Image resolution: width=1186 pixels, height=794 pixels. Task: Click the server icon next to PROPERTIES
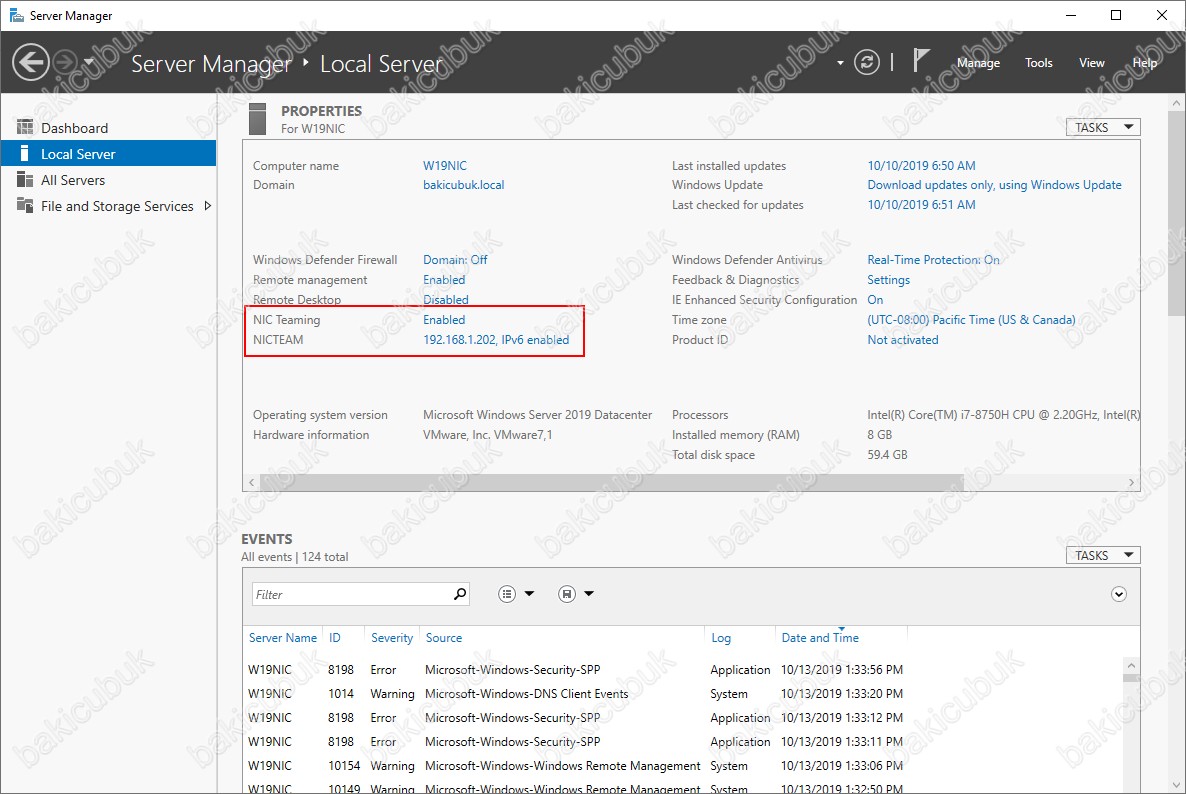pyautogui.click(x=257, y=119)
